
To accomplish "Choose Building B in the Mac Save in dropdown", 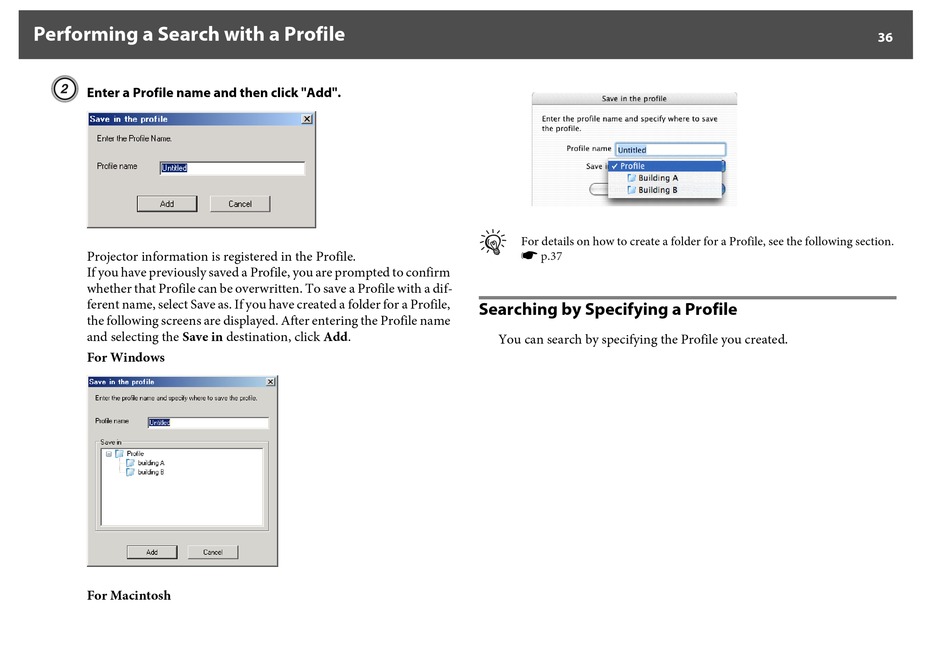I will (x=666, y=190).
